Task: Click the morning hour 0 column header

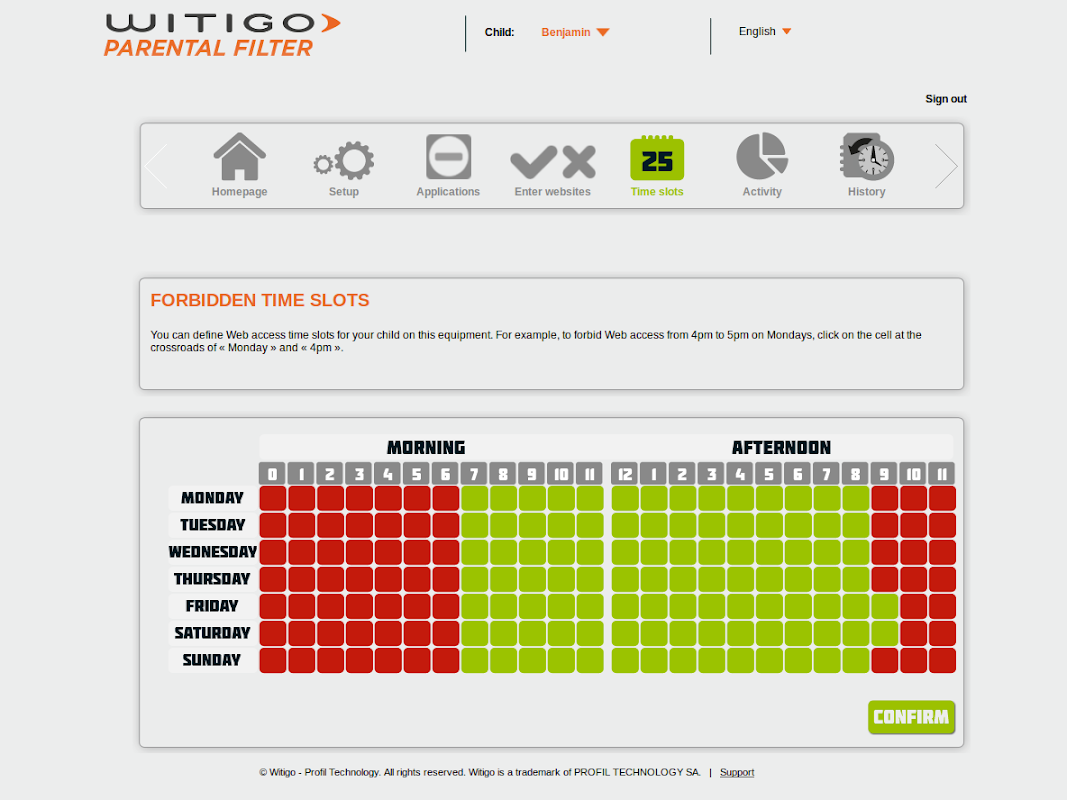Action: pyautogui.click(x=273, y=473)
